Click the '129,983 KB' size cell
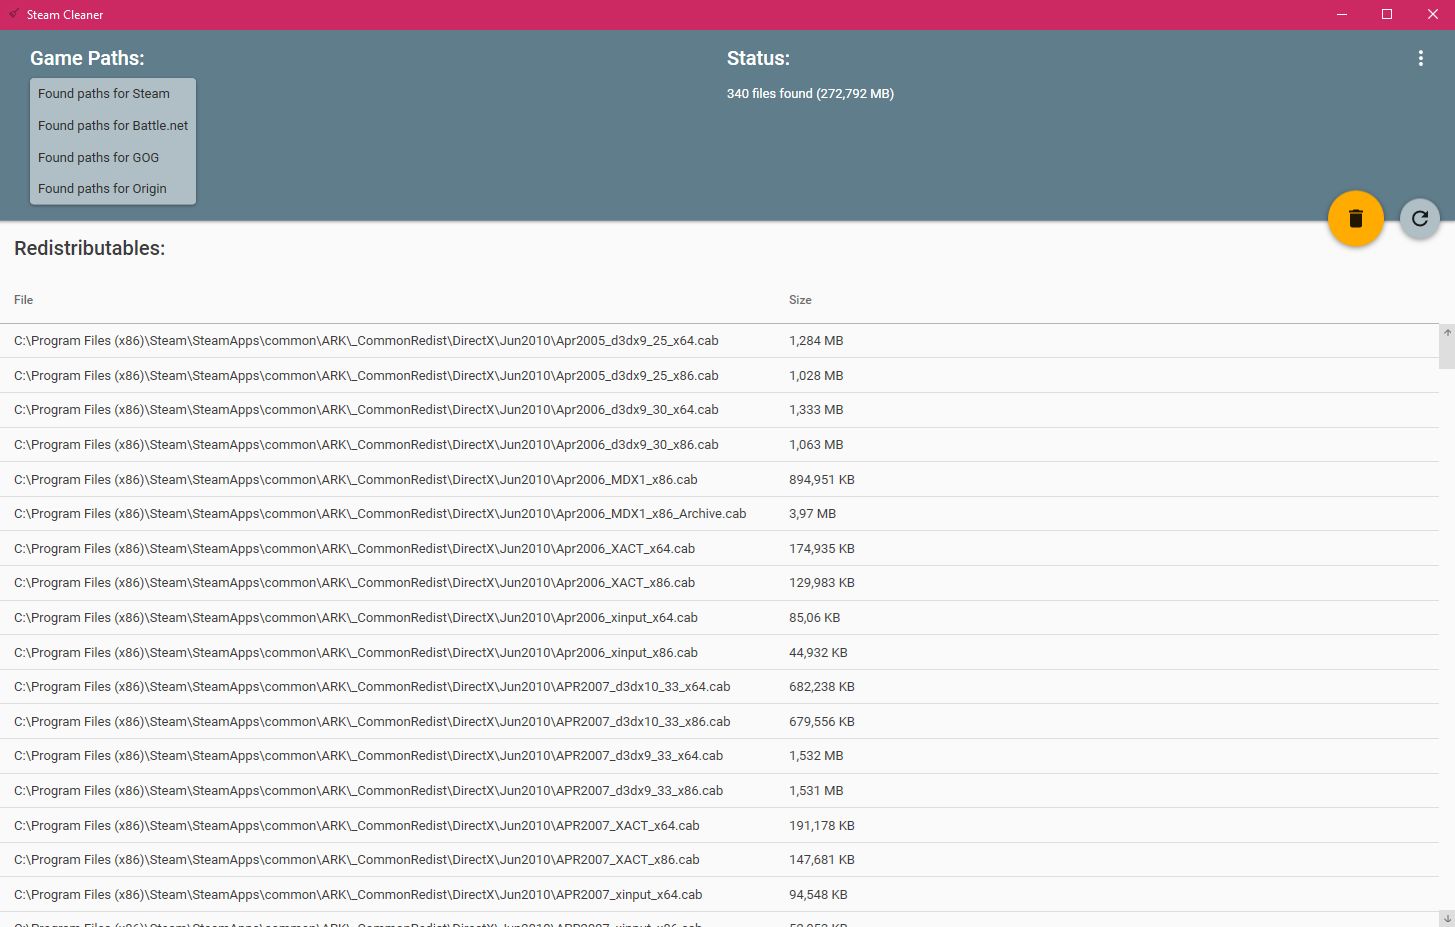1455x927 pixels. [822, 583]
